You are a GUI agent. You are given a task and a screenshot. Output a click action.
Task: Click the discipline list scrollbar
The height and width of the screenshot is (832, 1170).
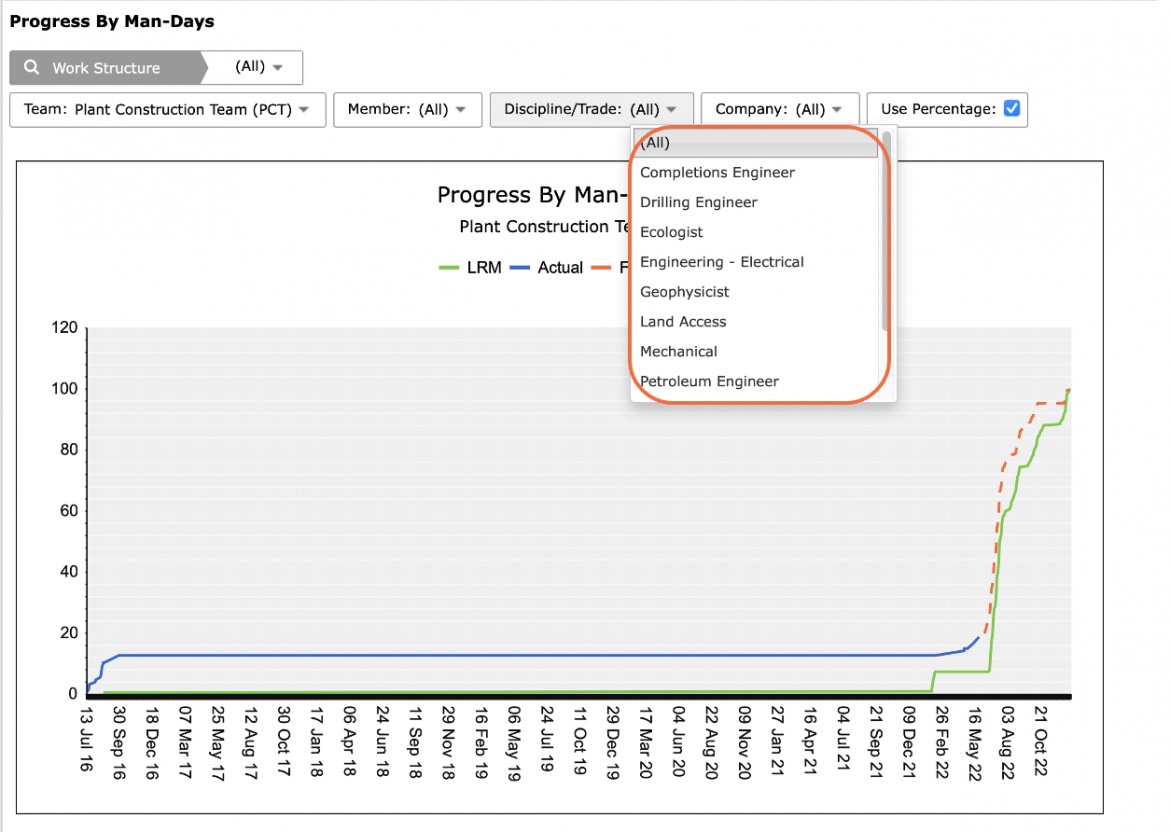[x=886, y=231]
